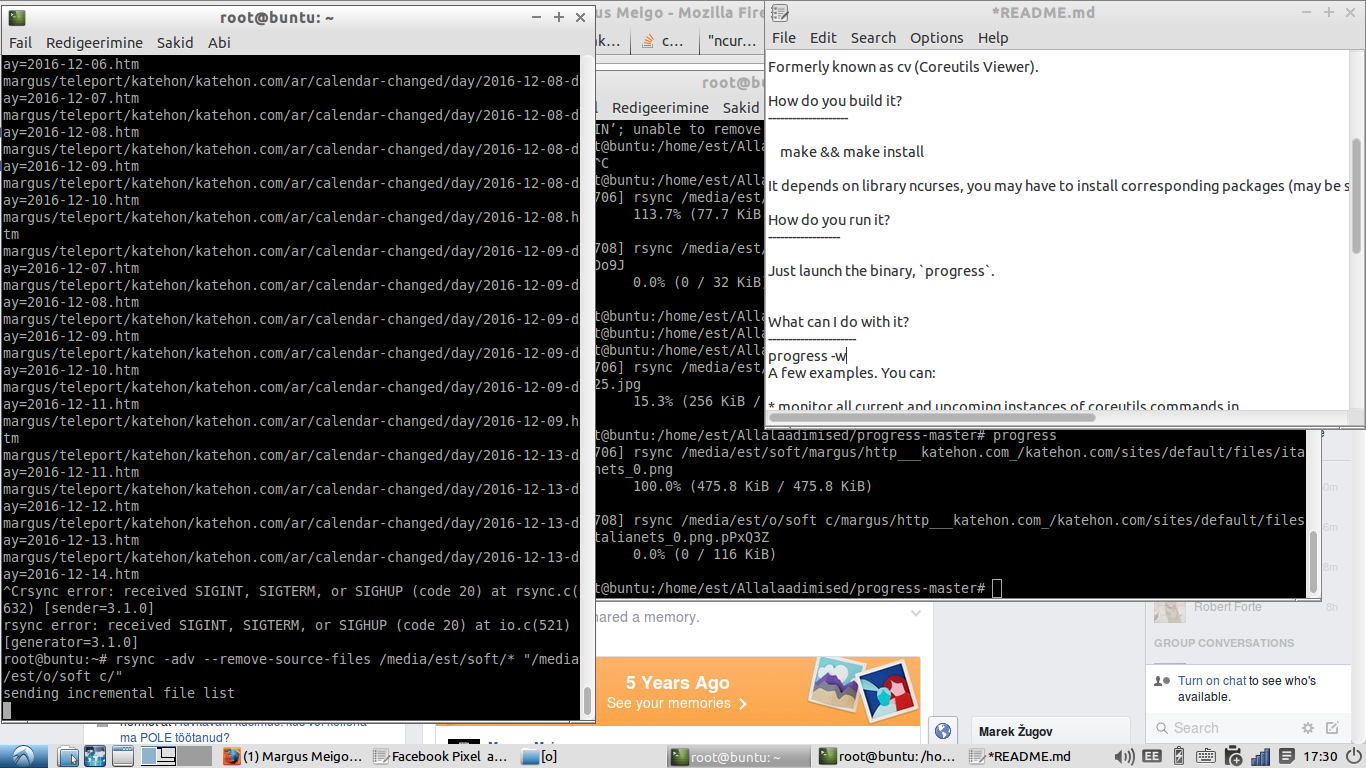Open the Help menu in README.md editor
Viewport: 1366px width, 768px height.
(993, 38)
